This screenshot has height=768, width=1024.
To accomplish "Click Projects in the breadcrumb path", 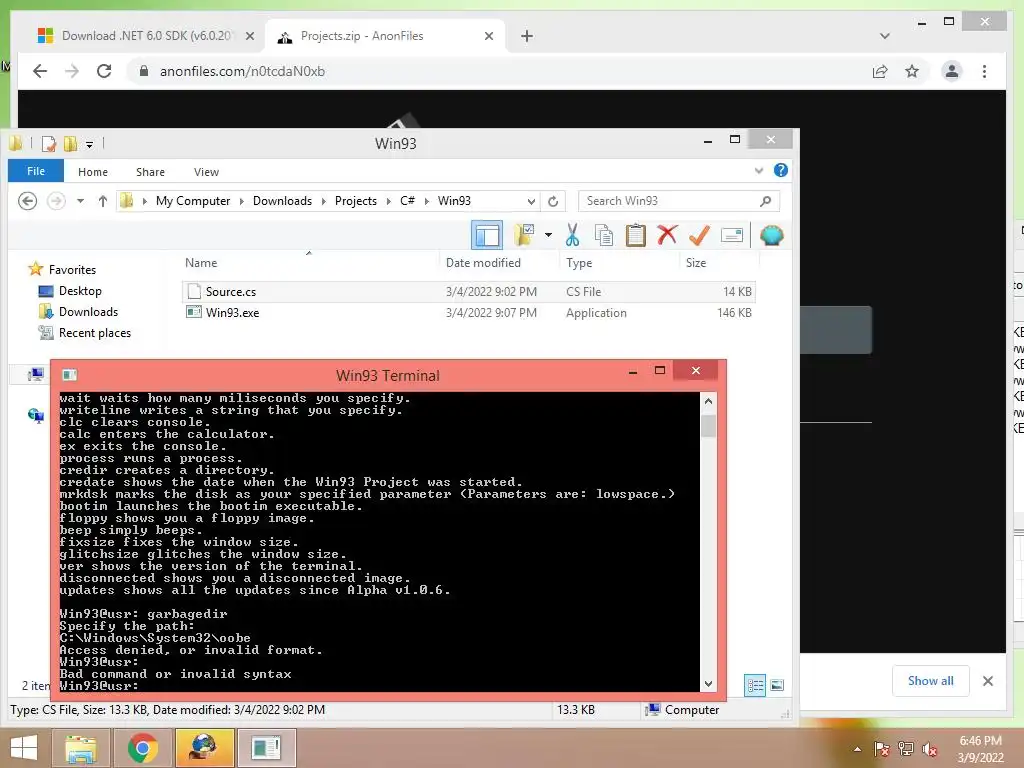I will (x=356, y=201).
